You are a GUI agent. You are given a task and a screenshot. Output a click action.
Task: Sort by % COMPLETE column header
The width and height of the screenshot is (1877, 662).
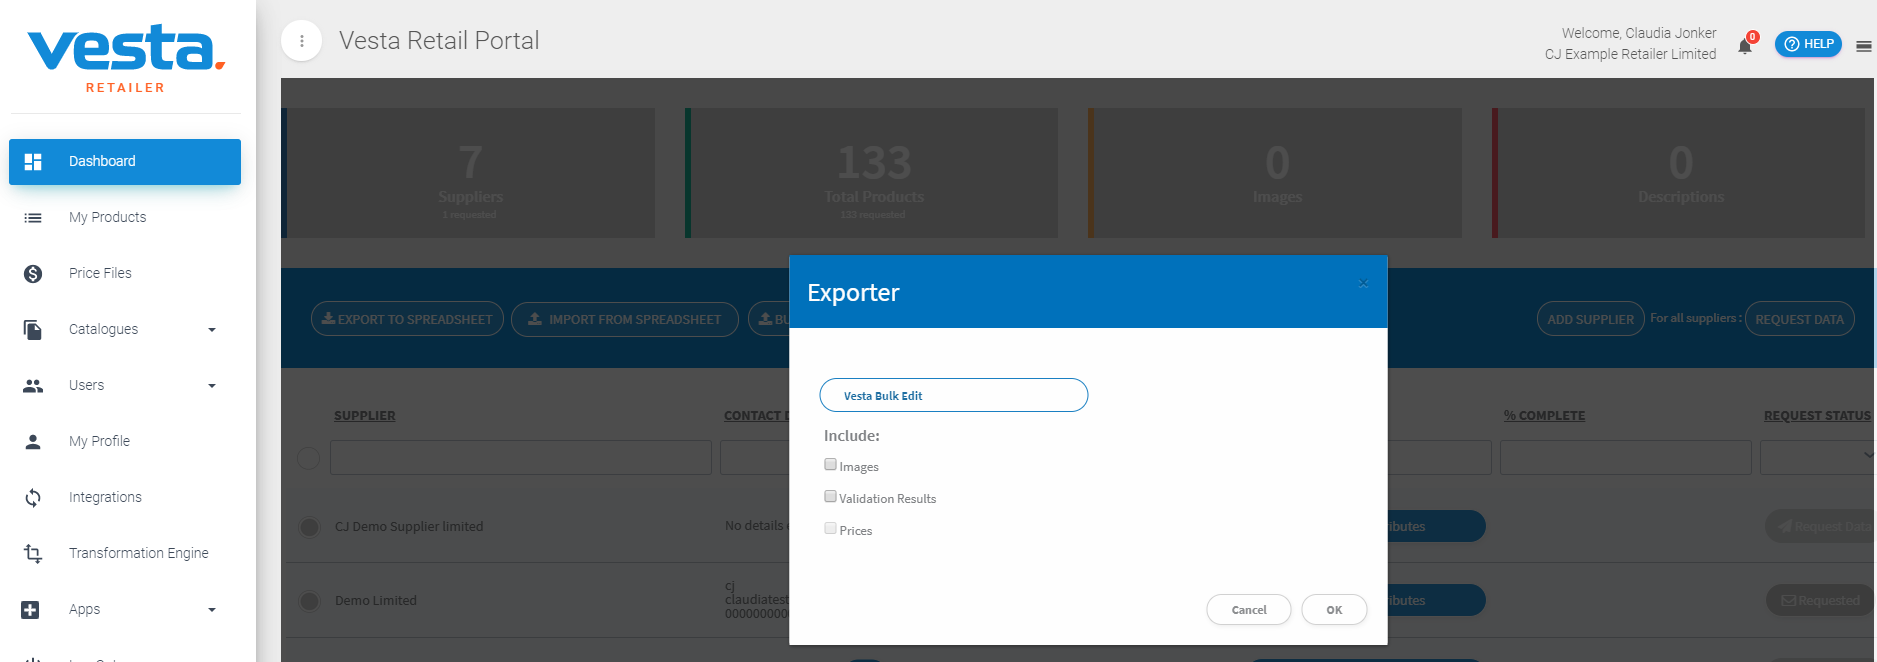(x=1544, y=415)
